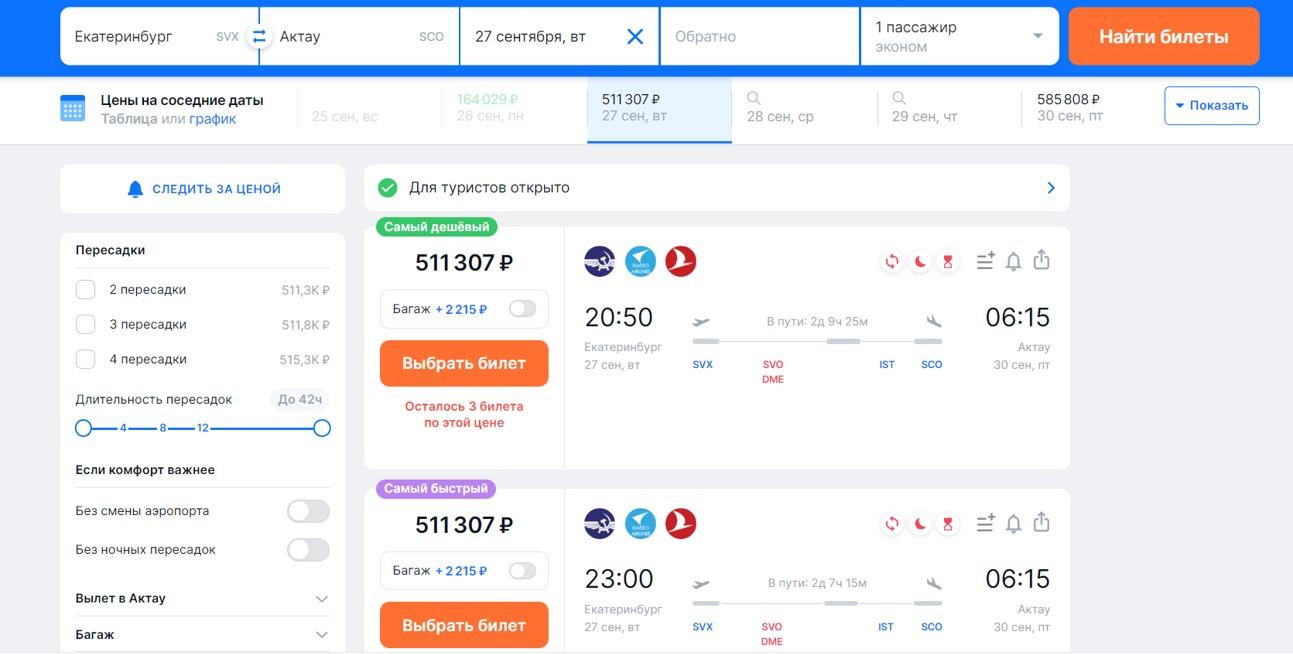Image resolution: width=1293 pixels, height=654 pixels.
Task: Toggle baggage on the cheapest ticket
Action: pyautogui.click(x=522, y=309)
